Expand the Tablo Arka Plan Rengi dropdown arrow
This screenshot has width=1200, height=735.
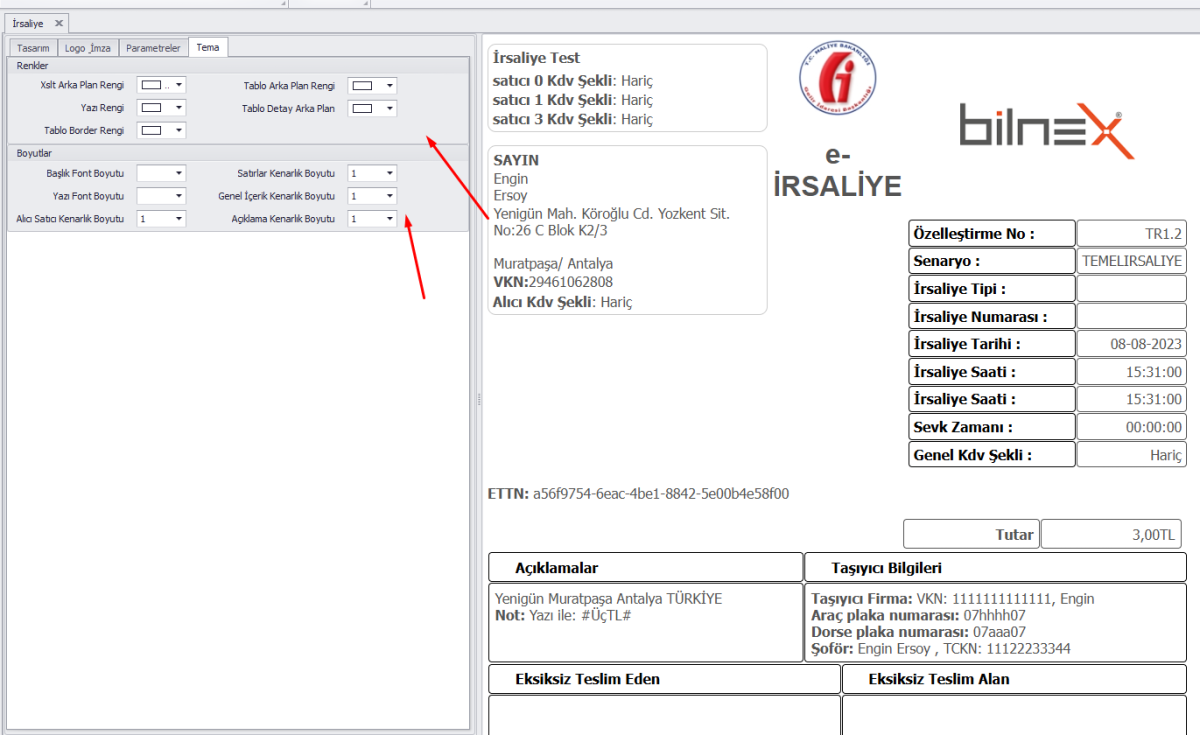pyautogui.click(x=390, y=86)
